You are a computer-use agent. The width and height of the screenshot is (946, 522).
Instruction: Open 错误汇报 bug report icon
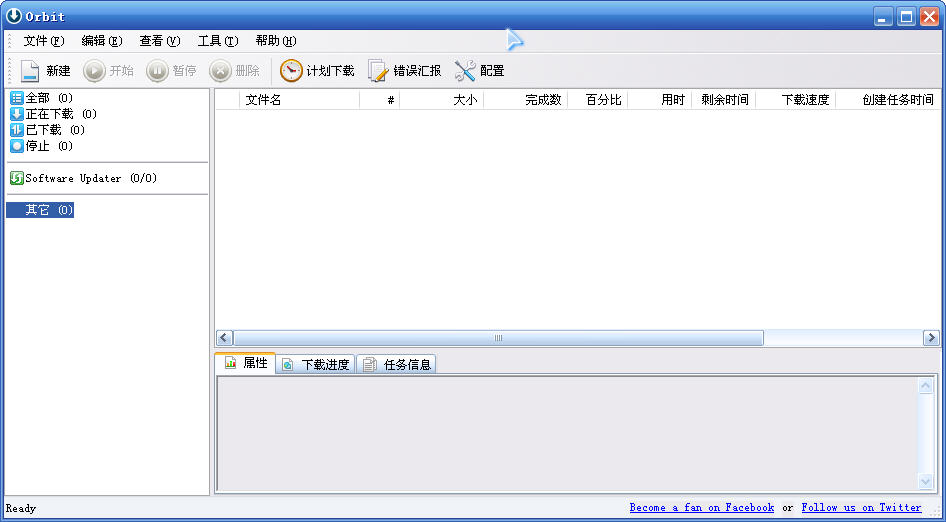(x=378, y=71)
